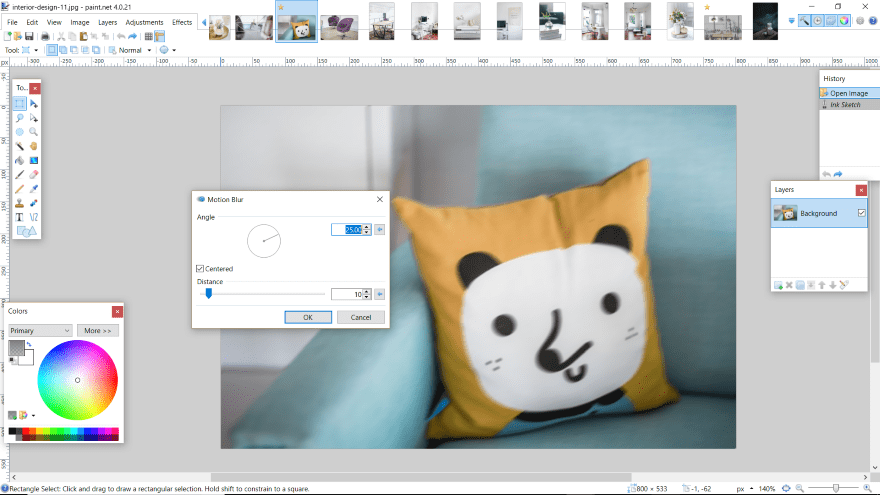This screenshot has height=495, width=880.
Task: Select the Text tool in toolbox
Action: 19,216
